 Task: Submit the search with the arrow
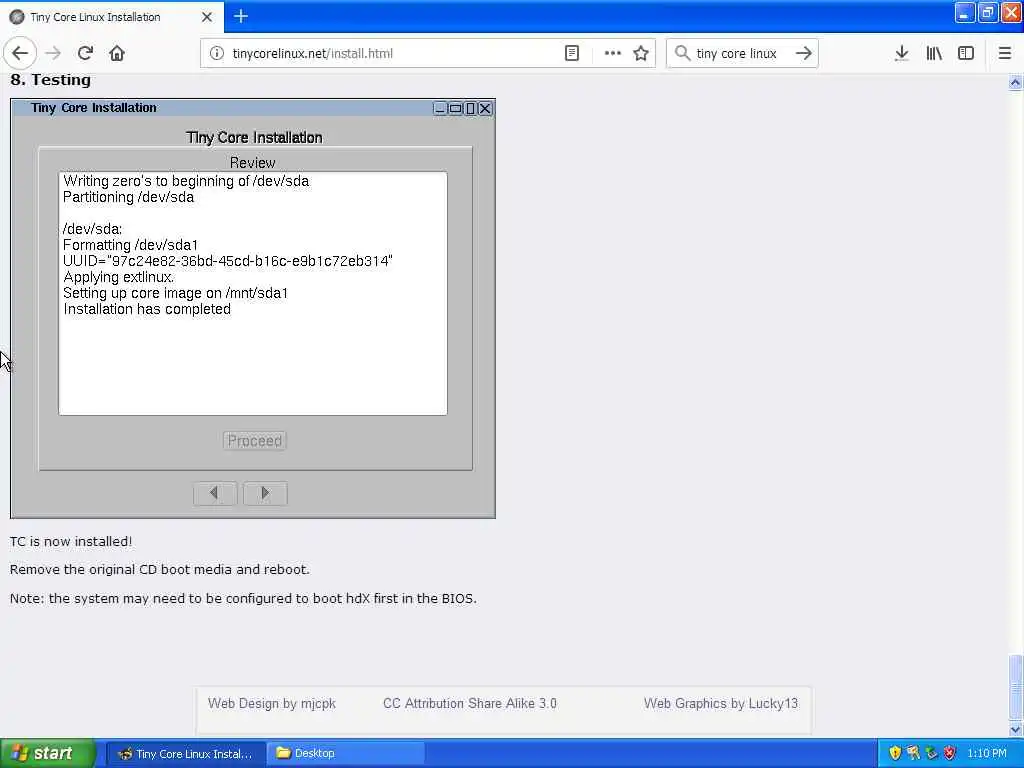click(x=804, y=53)
